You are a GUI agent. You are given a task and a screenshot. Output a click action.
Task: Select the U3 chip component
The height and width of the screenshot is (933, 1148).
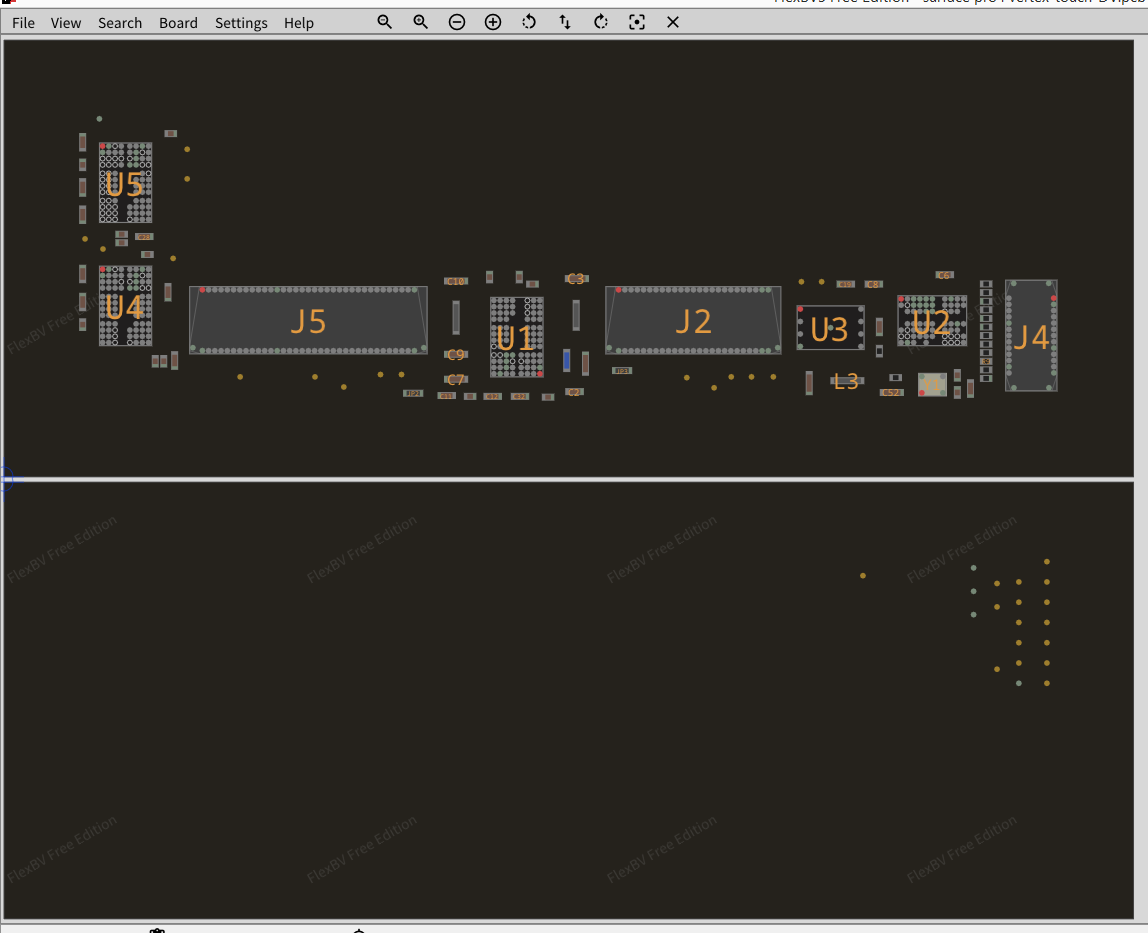tap(830, 328)
